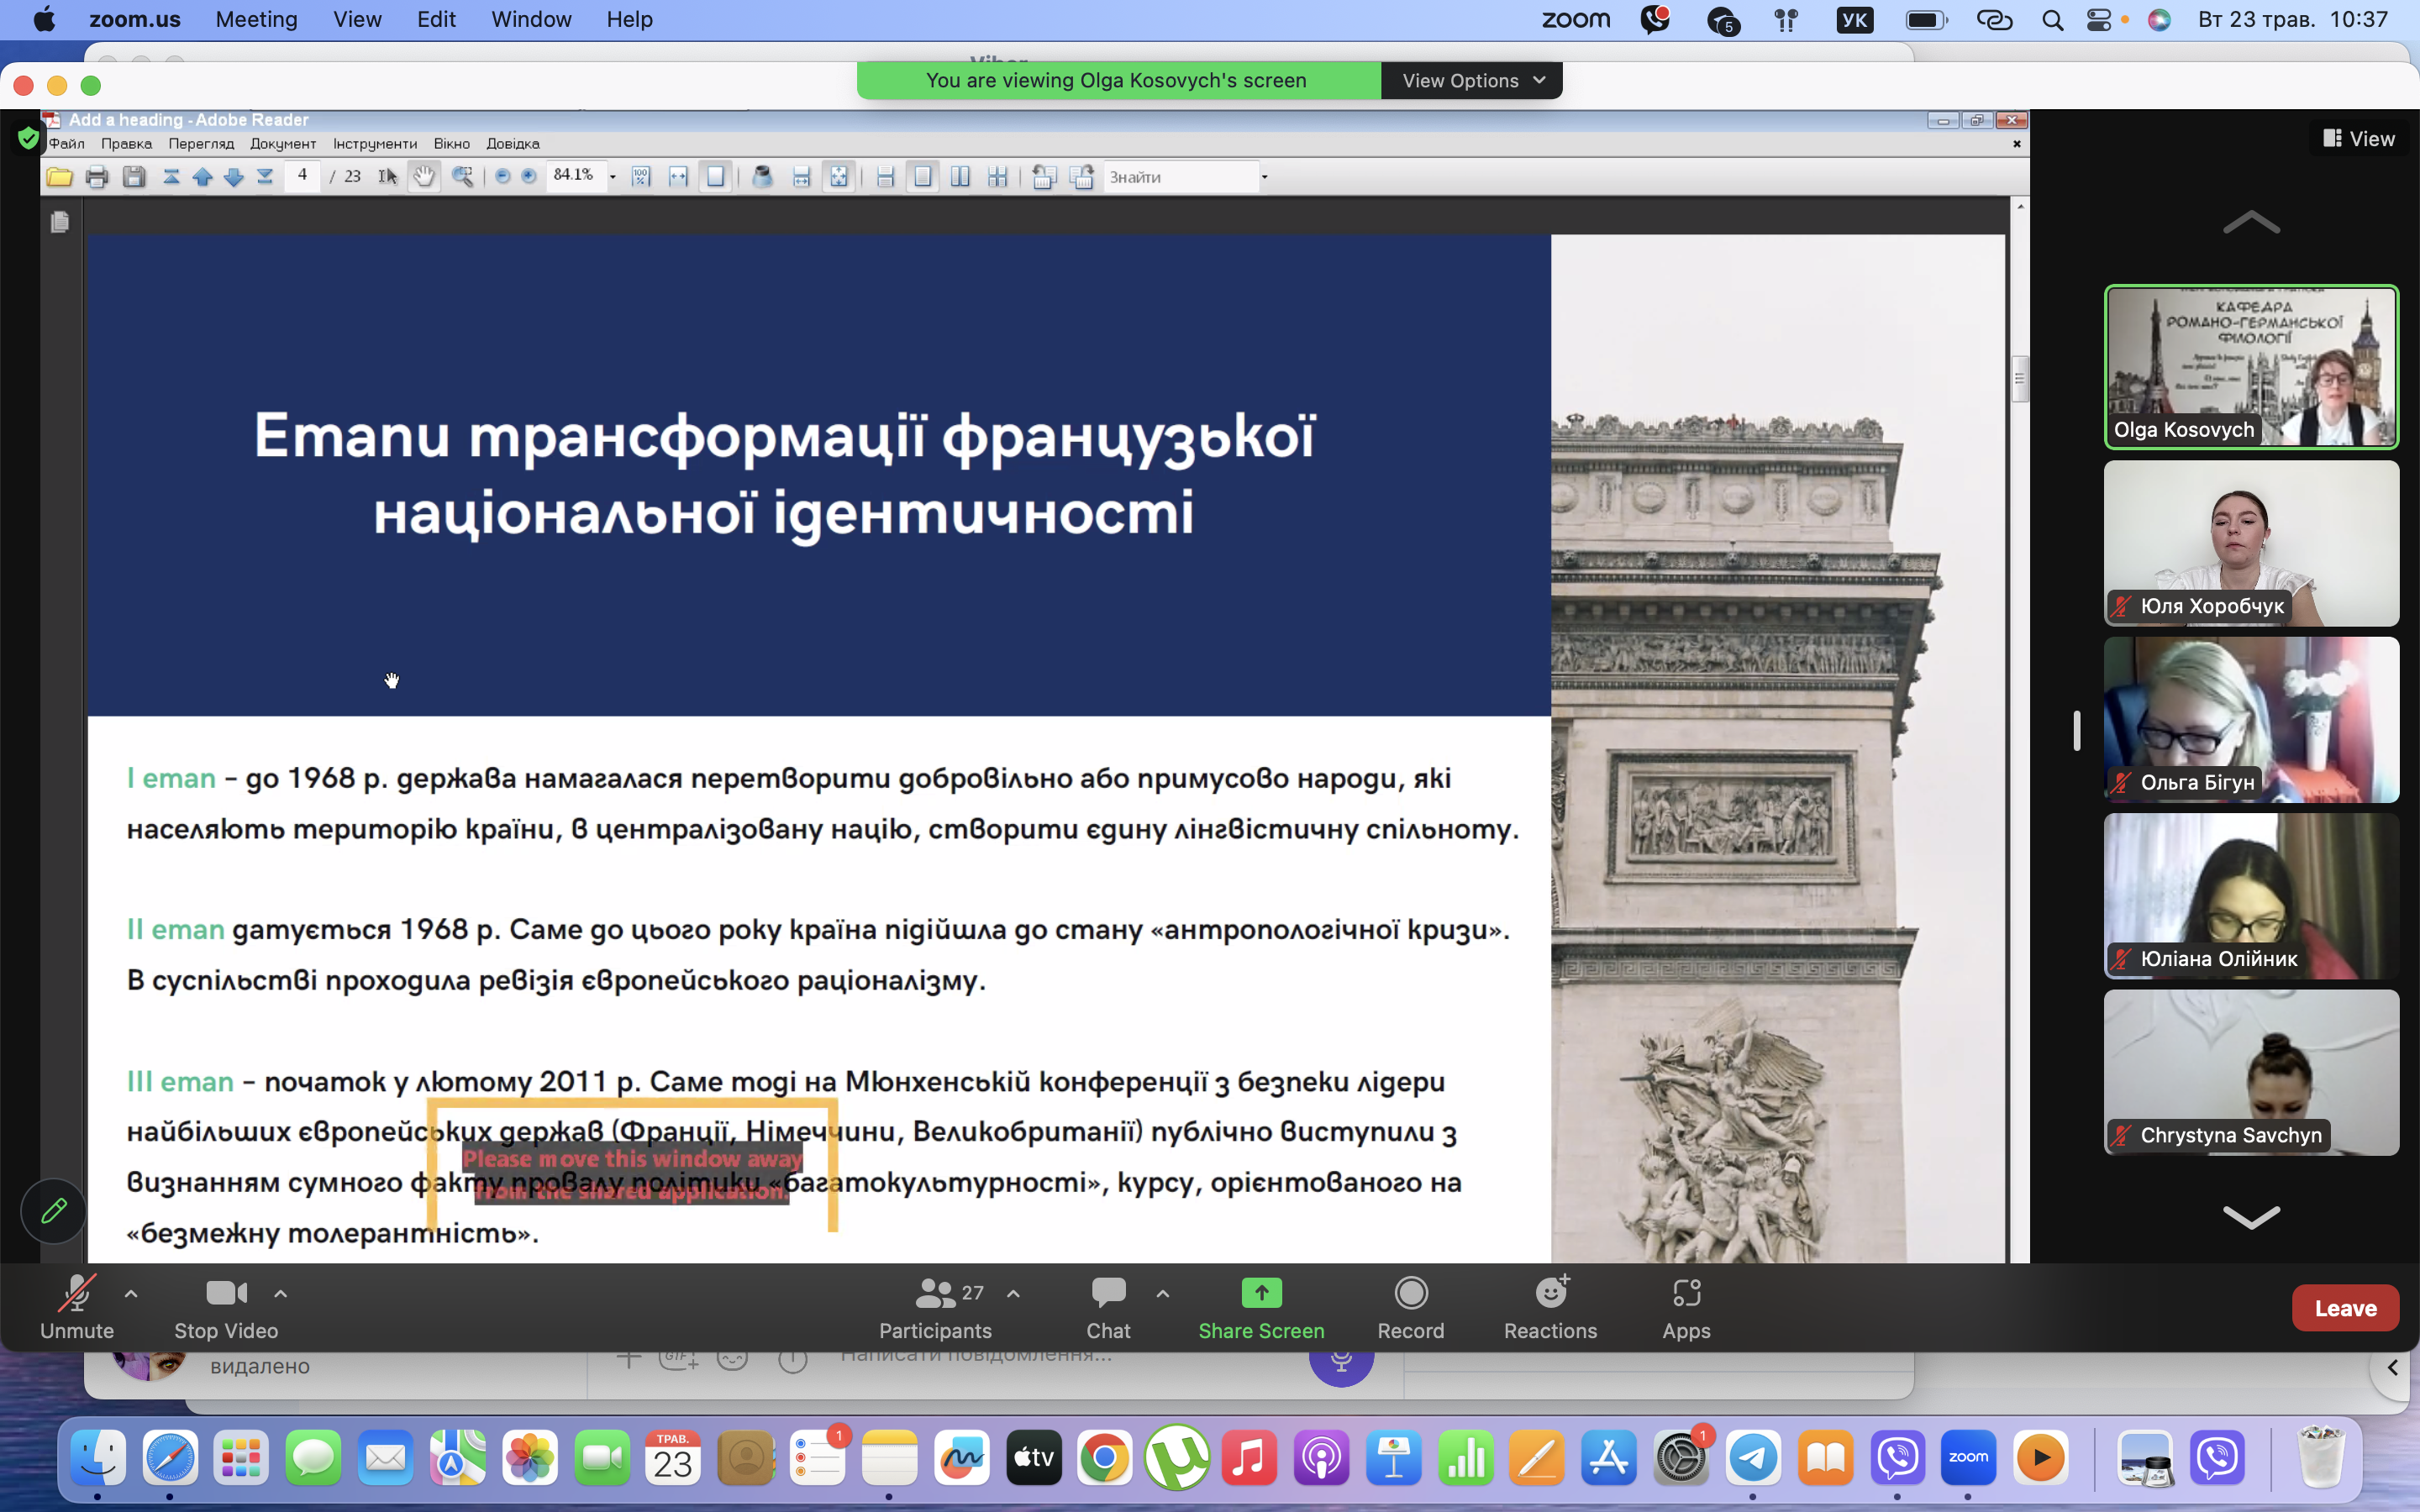2420x1512 pixels.
Task: Open Telegram from the Dock
Action: click(1753, 1459)
